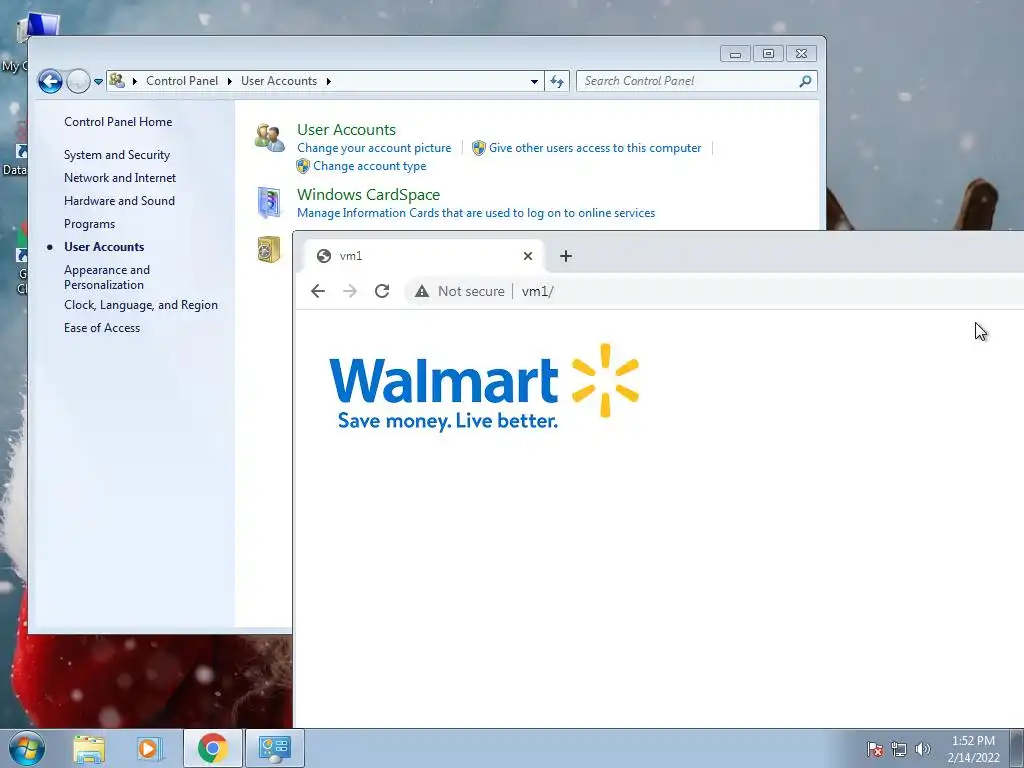The width and height of the screenshot is (1024, 768).
Task: Click the network tray icon
Action: [899, 749]
